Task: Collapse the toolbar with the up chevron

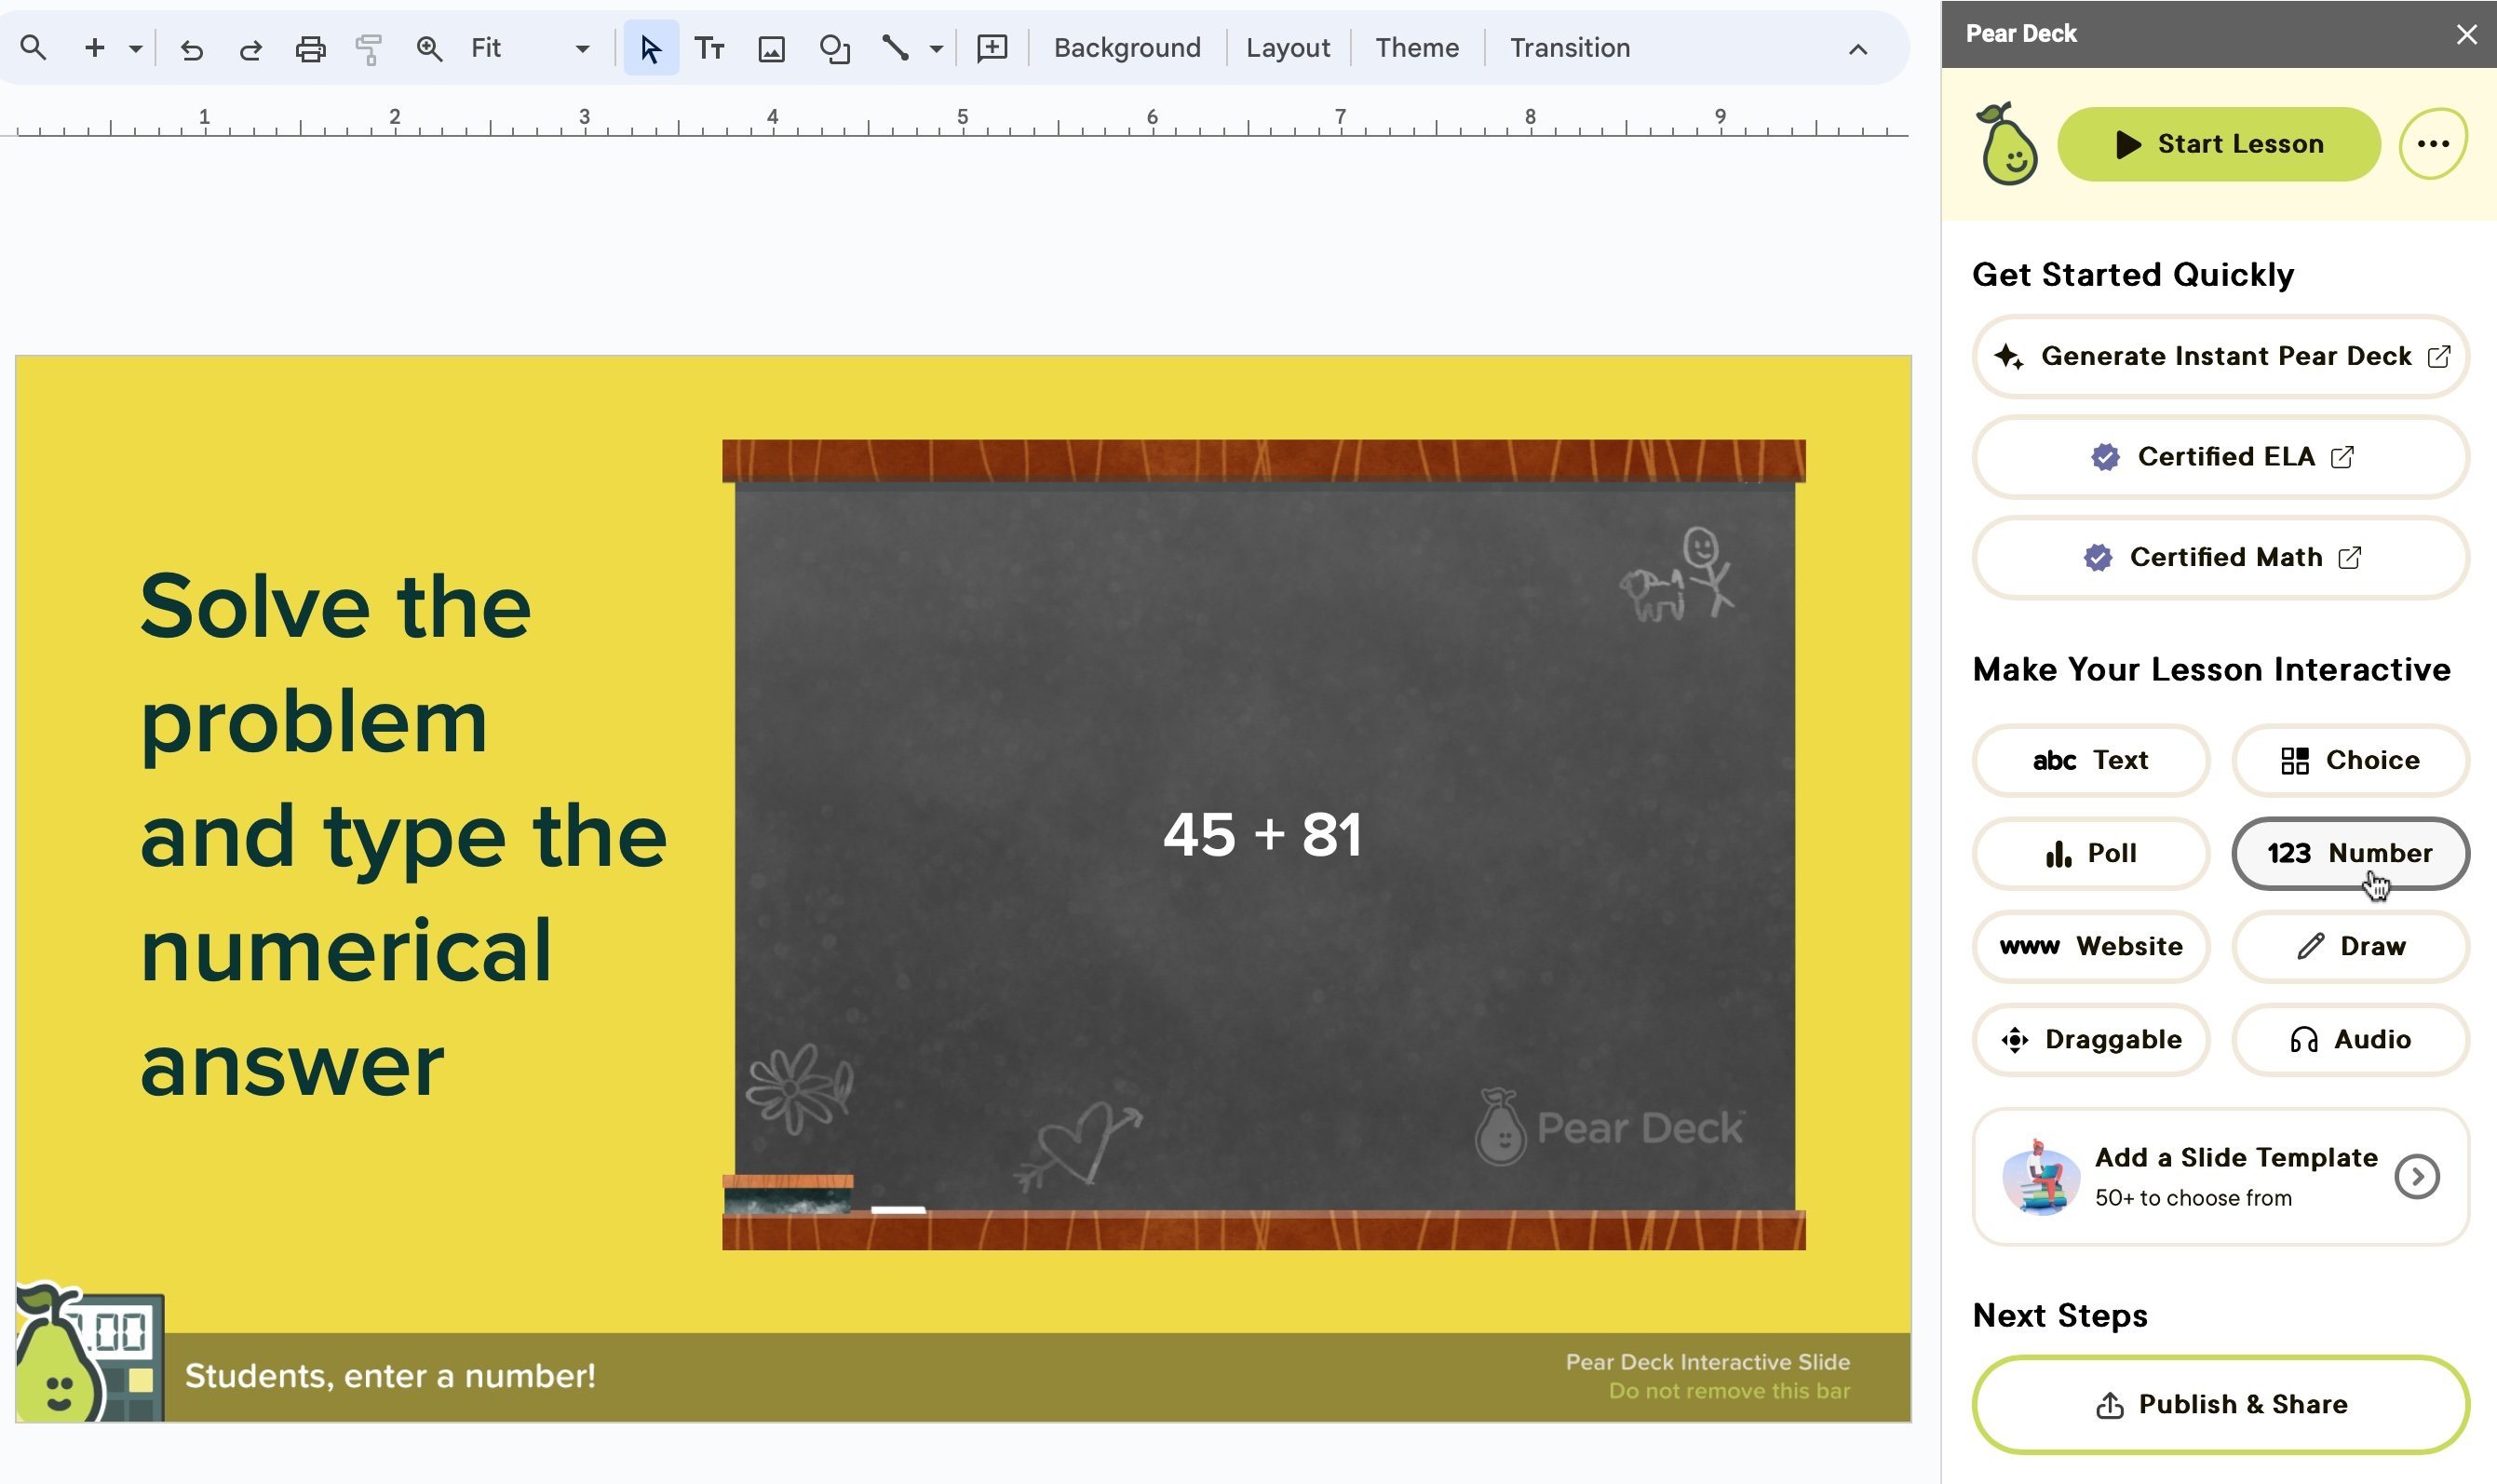Action: point(1857,49)
